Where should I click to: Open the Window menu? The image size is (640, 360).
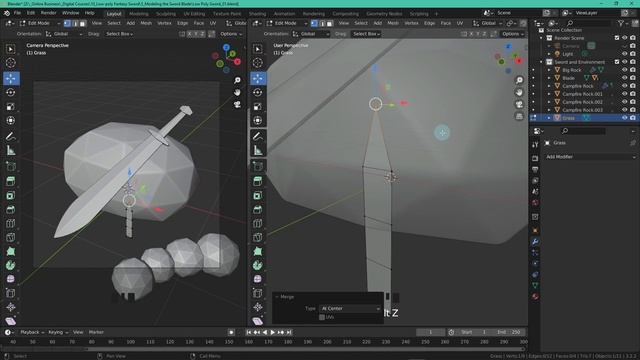click(x=70, y=13)
